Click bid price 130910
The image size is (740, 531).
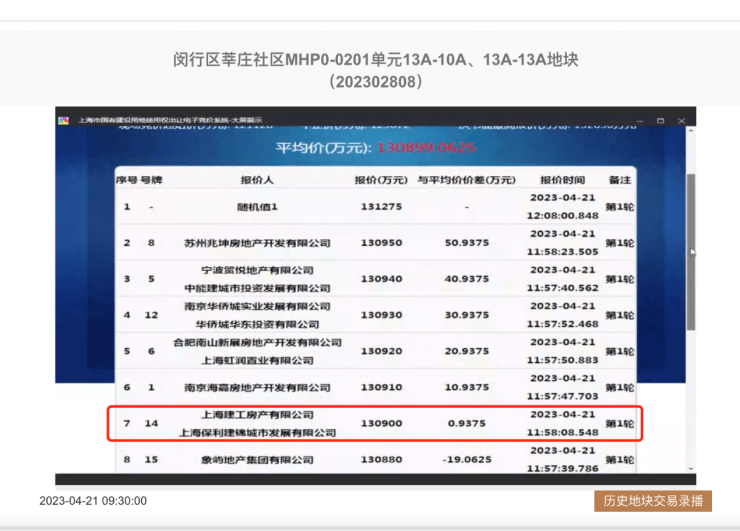381,387
